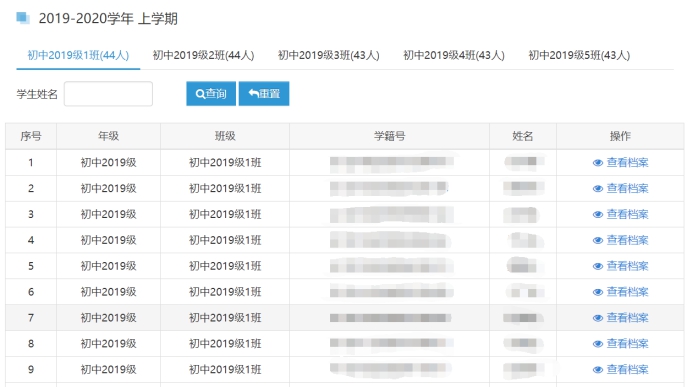Switch to the 初中2019级5班(43人) tab
Viewport: 692px width, 387px height.
point(579,55)
